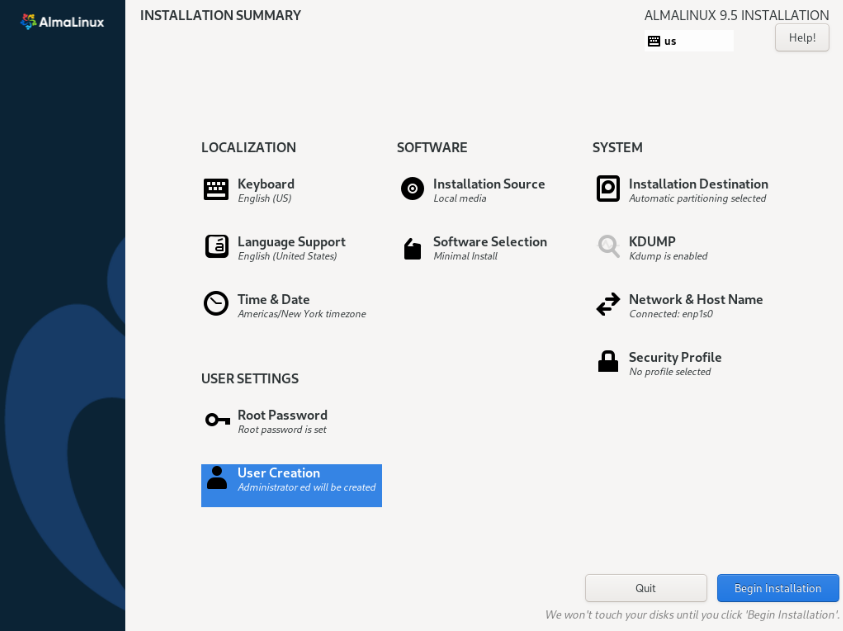Click the USER SETTINGS section heading
The width and height of the screenshot is (843, 631).
pos(250,378)
